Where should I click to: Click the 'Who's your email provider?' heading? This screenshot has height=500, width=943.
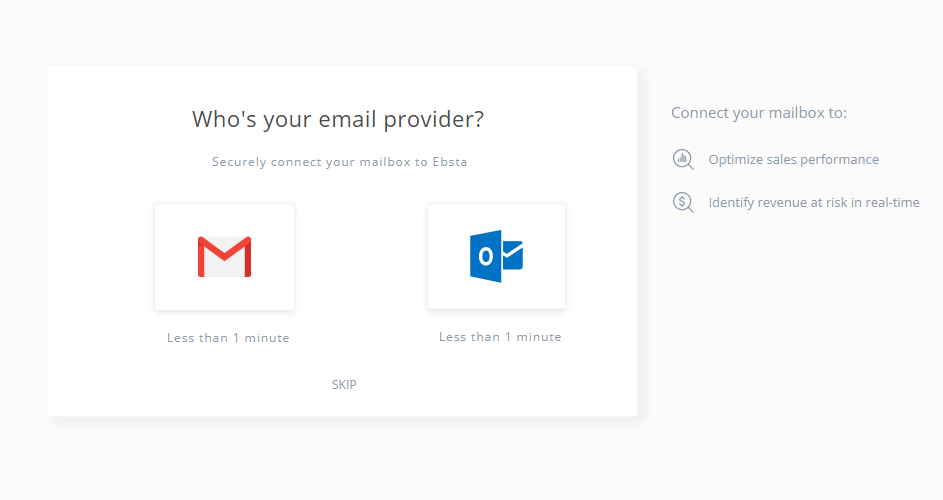click(338, 119)
